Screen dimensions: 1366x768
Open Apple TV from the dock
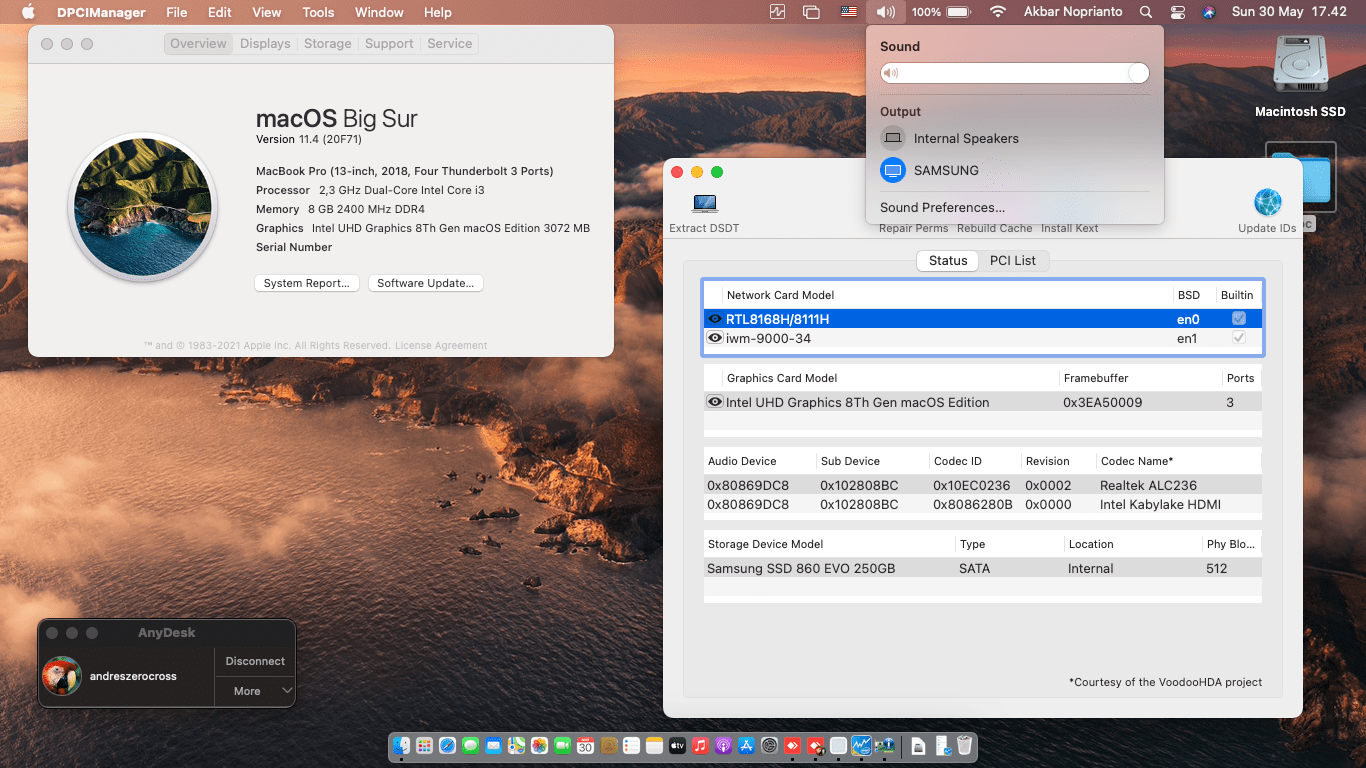click(x=677, y=746)
